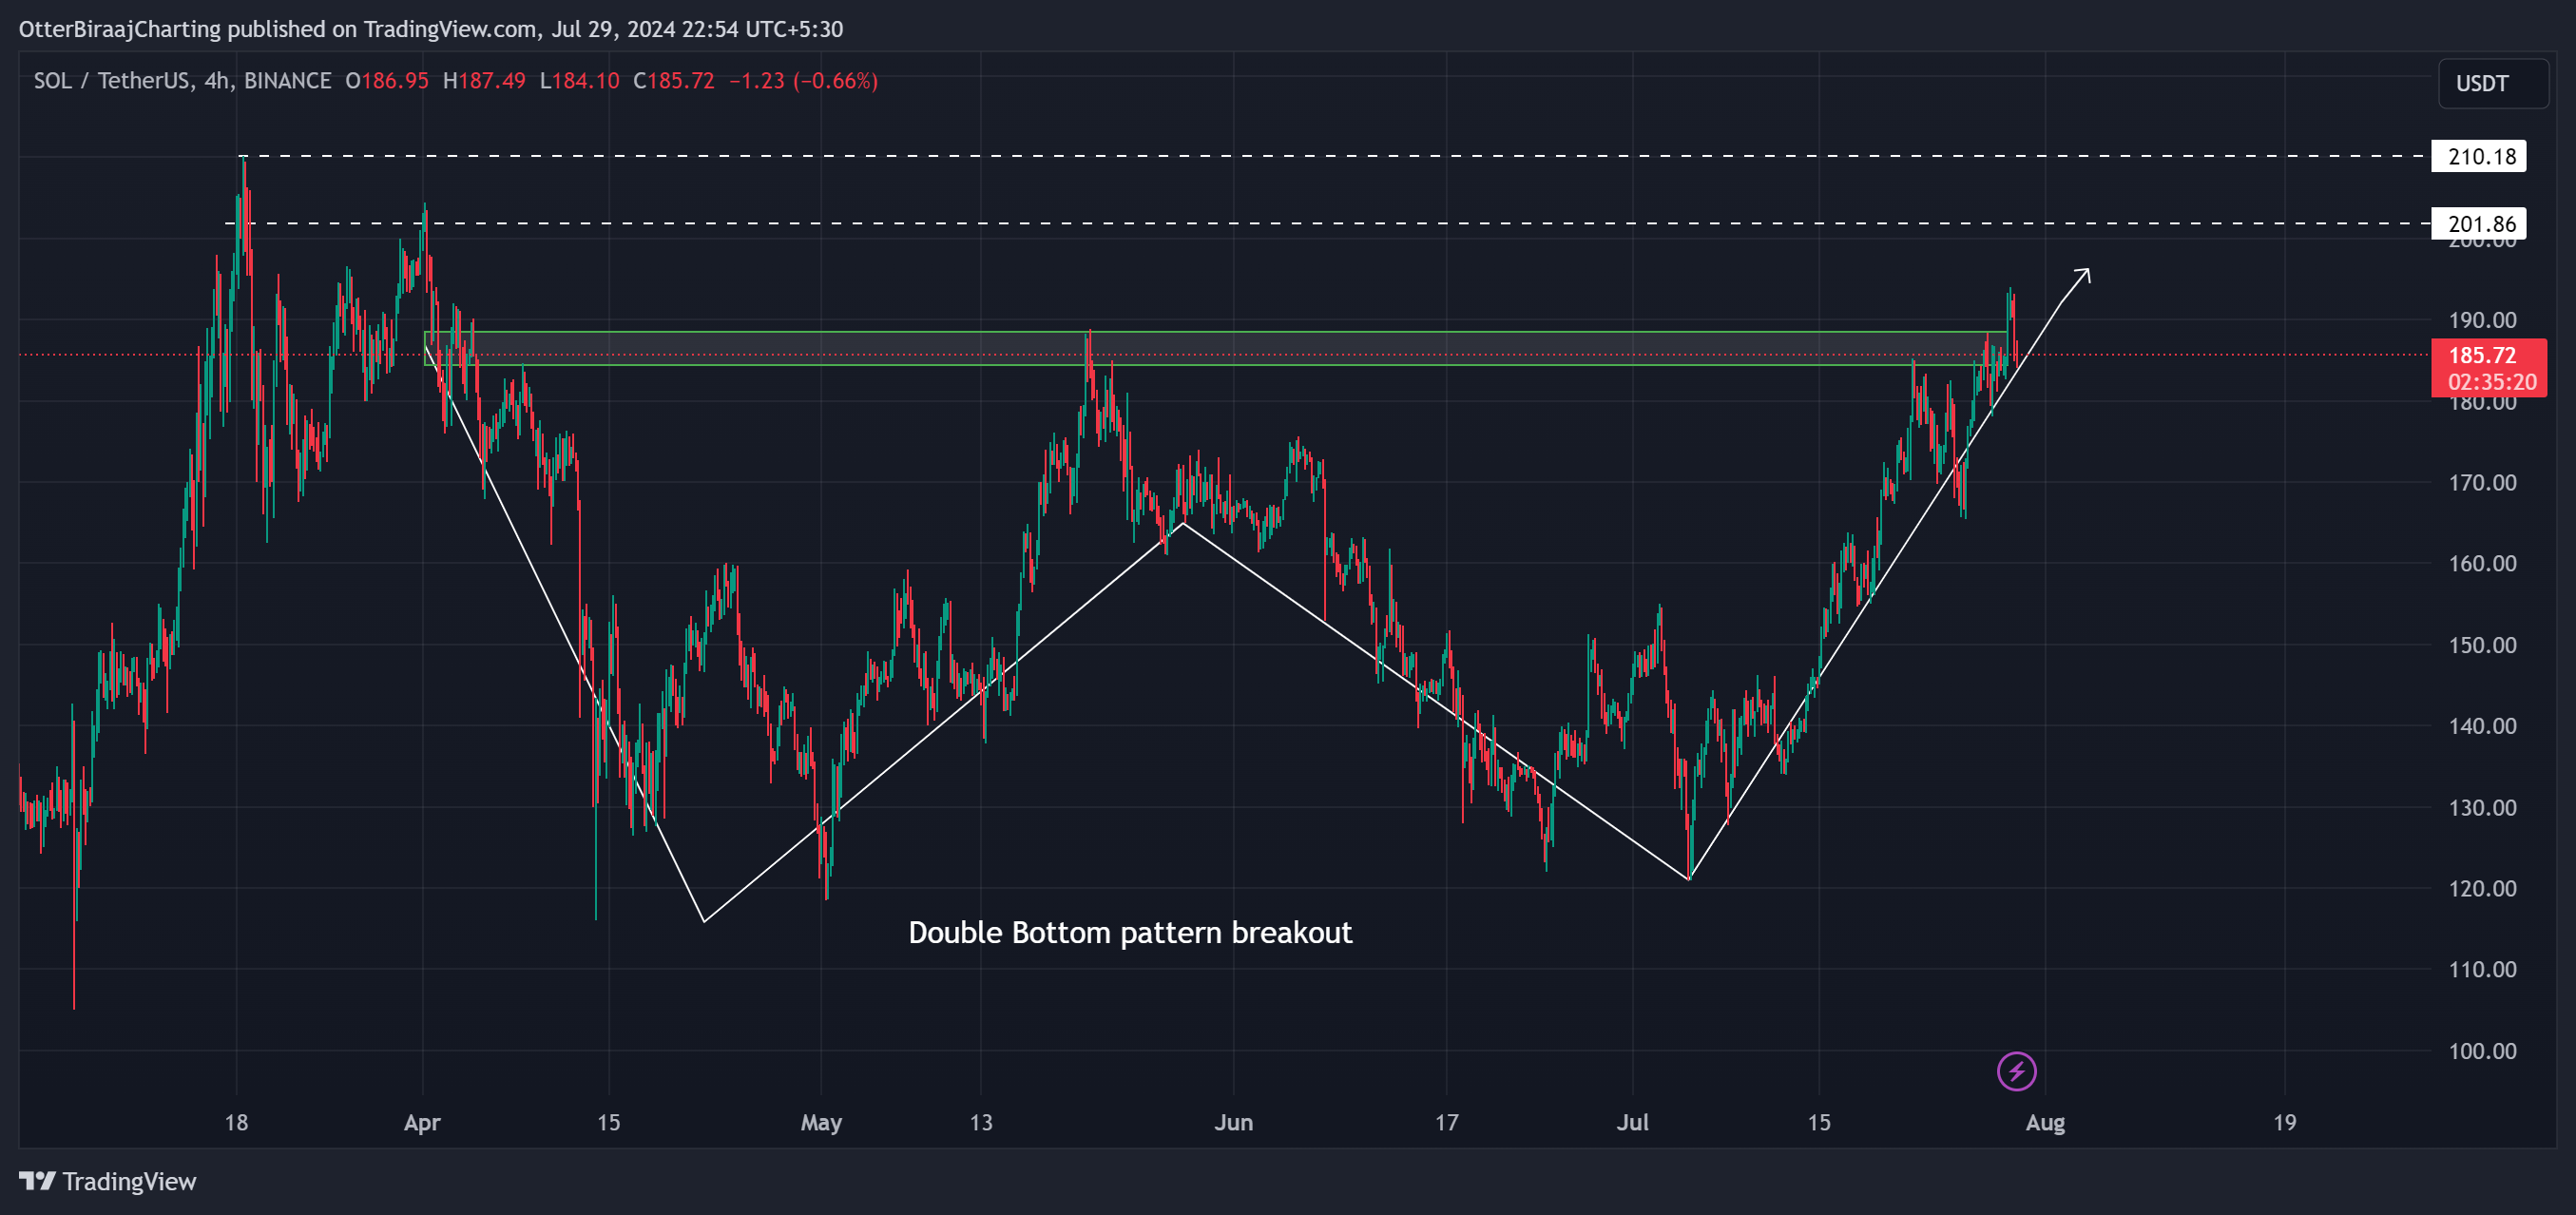The width and height of the screenshot is (2576, 1215).
Task: Click the 150.00 price axis label
Action: tap(2482, 644)
